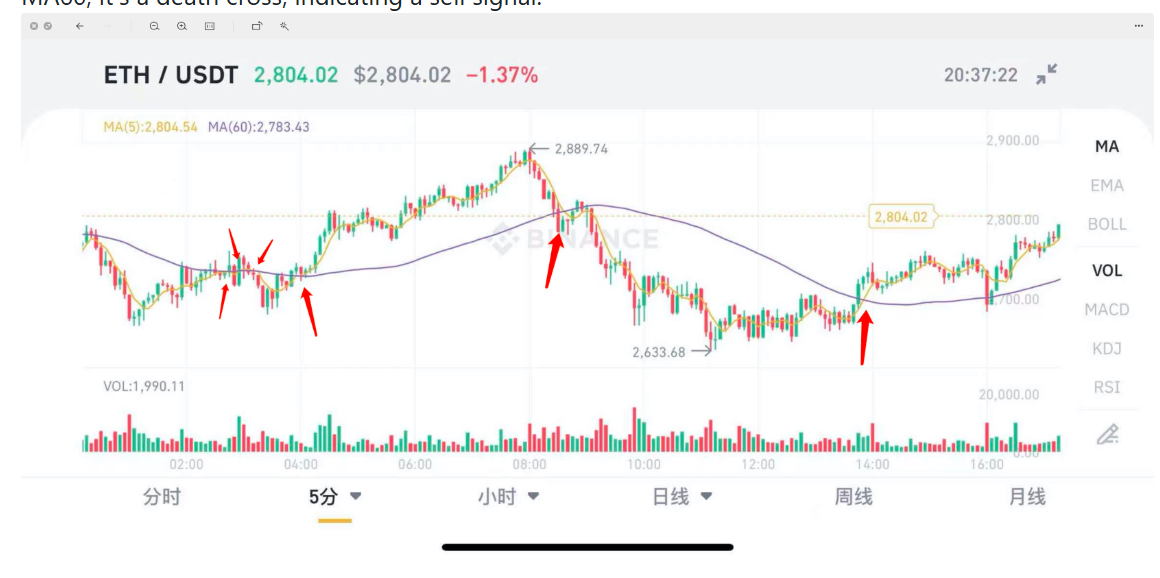Viewport: 1160px width, 578px height.
Task: Click the back arrow in viewer toolbar
Action: coord(80,26)
